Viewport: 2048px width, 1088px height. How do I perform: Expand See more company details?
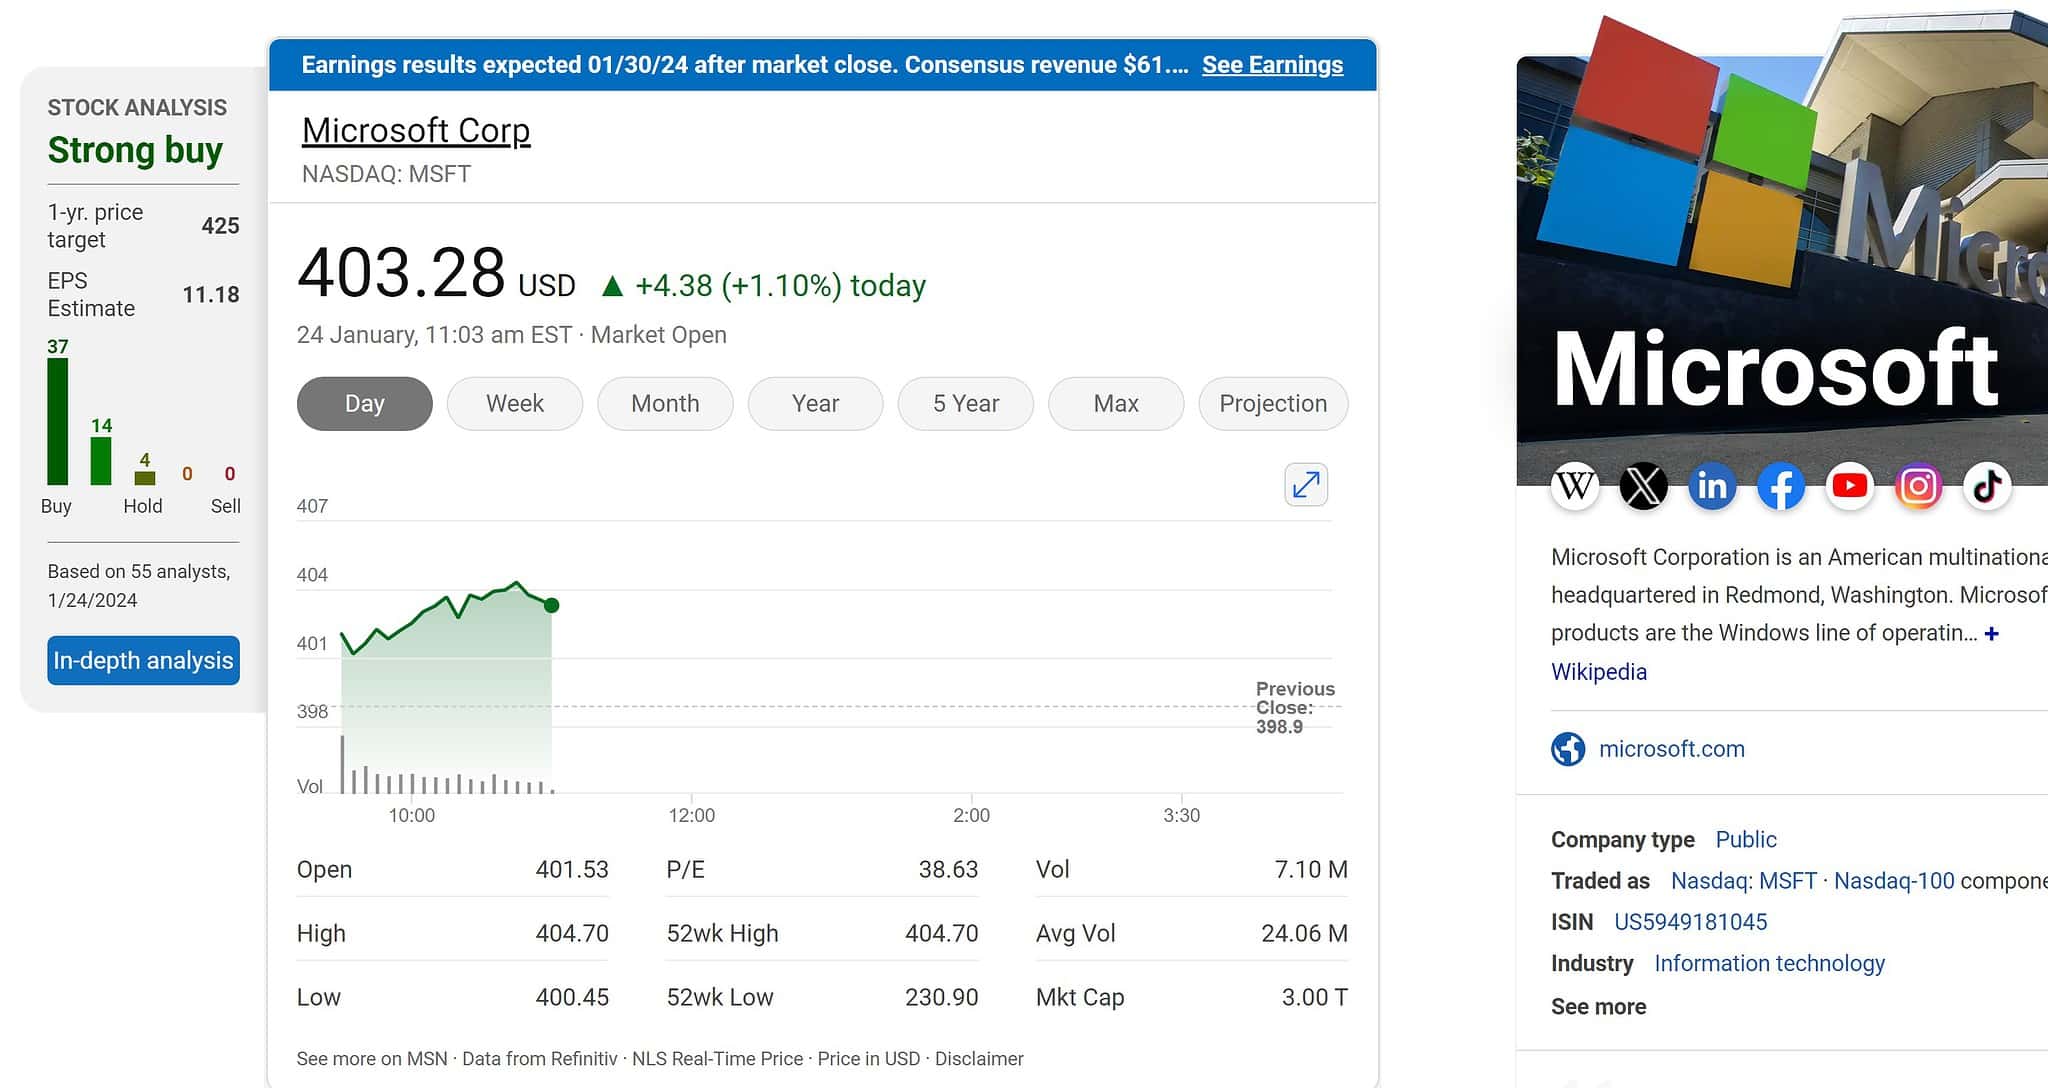[x=1597, y=1006]
